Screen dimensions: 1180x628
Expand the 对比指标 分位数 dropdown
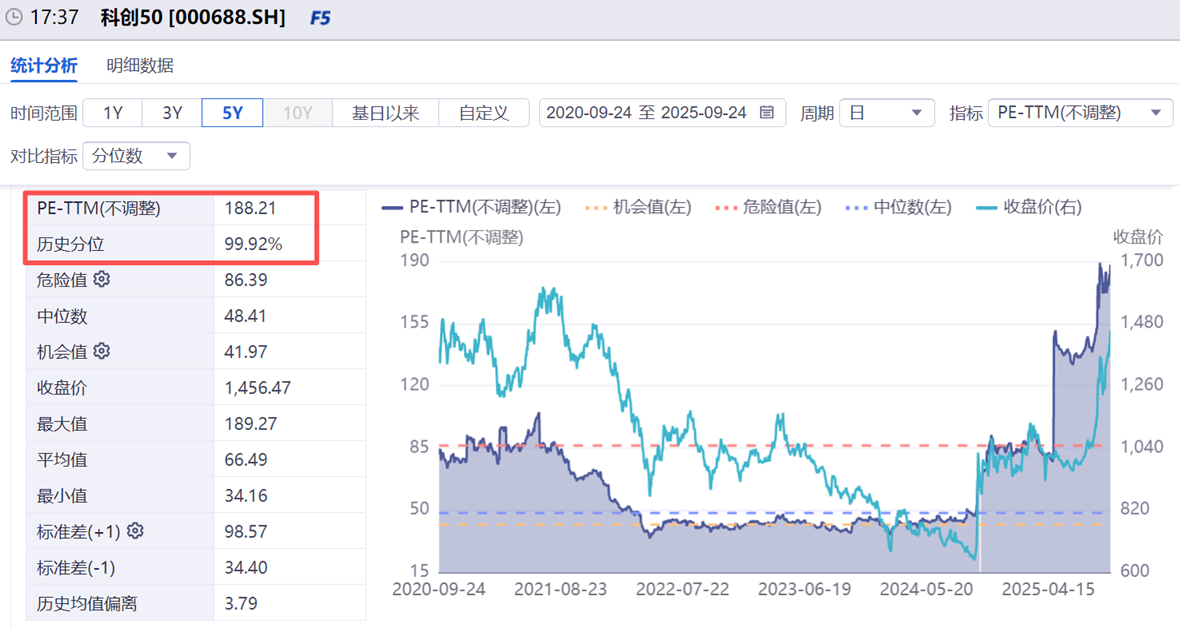coord(136,156)
